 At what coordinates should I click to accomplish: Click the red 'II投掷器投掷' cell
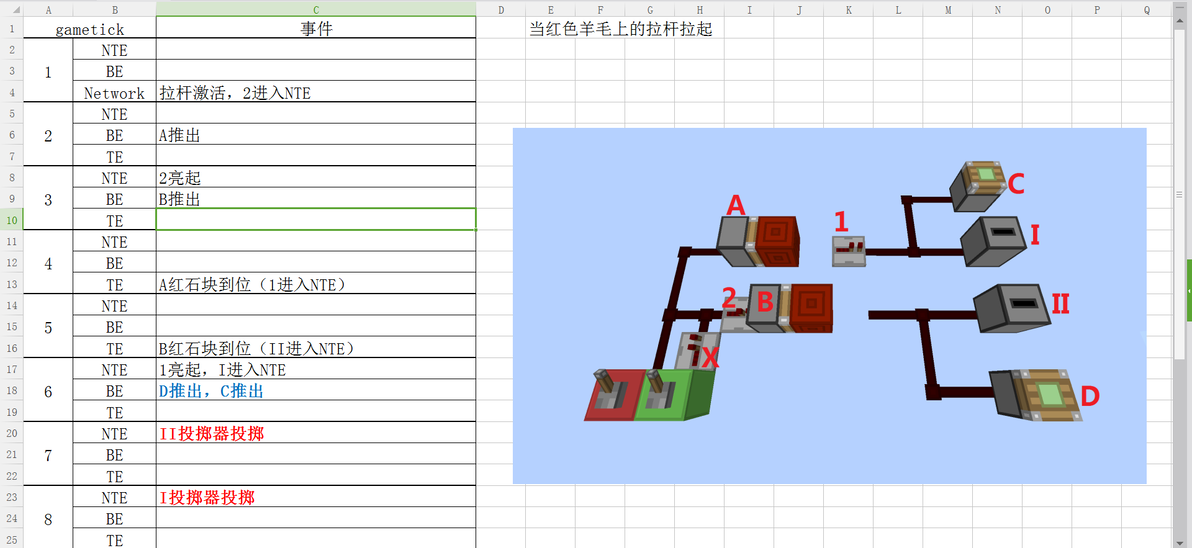pyautogui.click(x=316, y=433)
